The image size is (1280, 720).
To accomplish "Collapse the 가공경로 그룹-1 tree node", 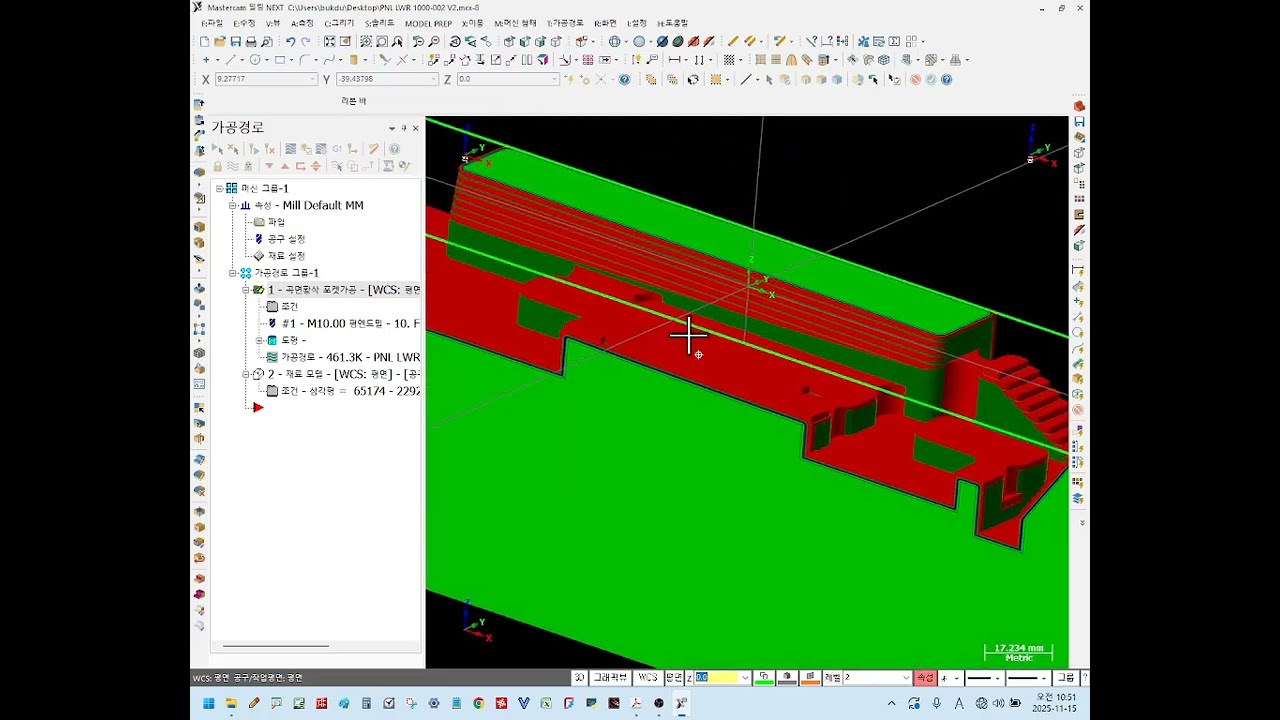I will pos(233,273).
